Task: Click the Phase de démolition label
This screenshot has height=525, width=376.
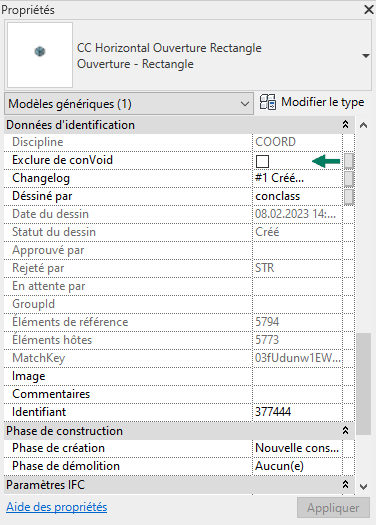Action: 66,466
